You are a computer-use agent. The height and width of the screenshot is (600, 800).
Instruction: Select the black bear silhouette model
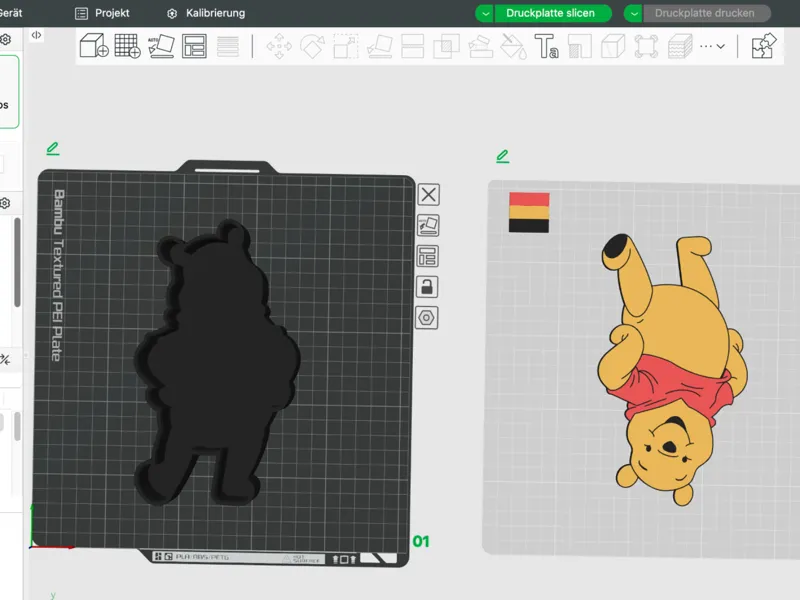pos(217,362)
